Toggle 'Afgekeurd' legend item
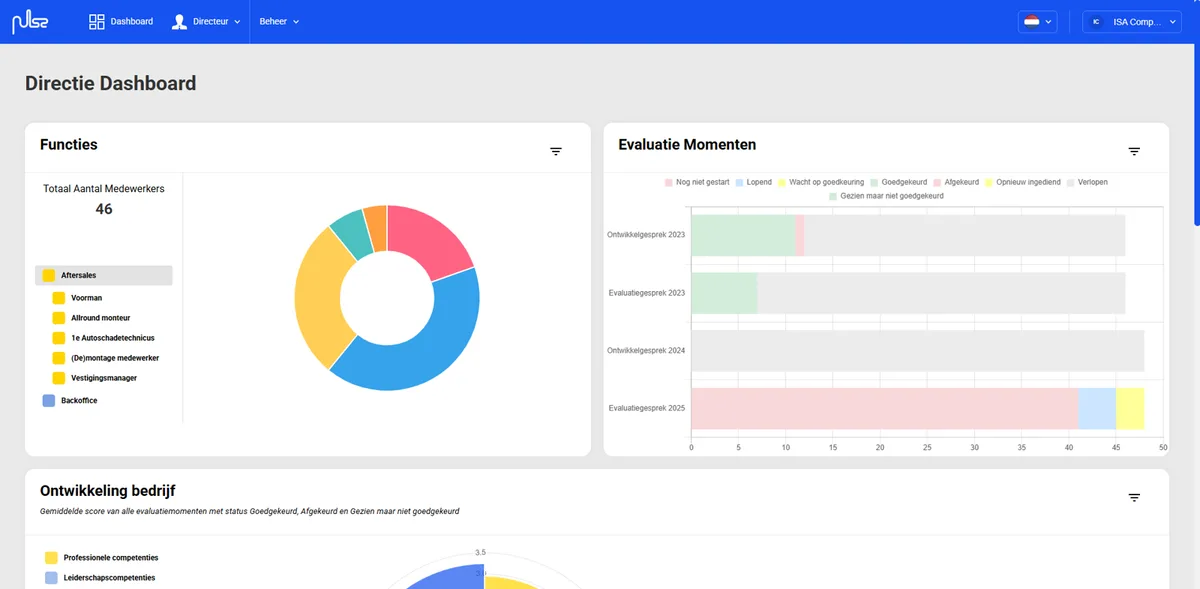This screenshot has width=1200, height=589. point(956,183)
